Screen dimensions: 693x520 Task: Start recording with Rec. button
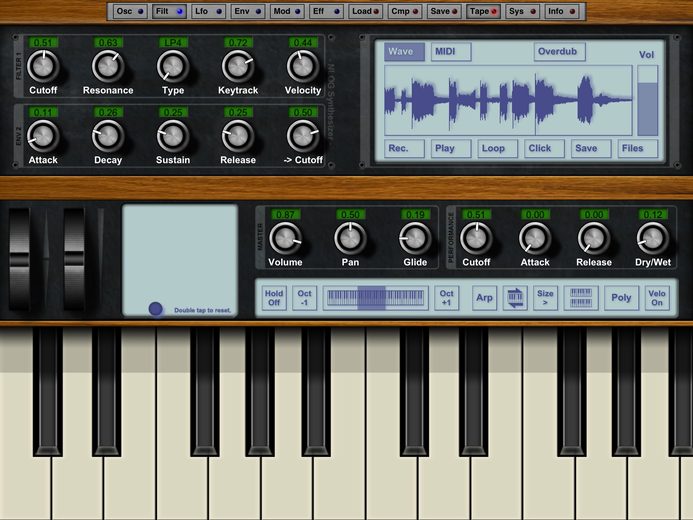pos(404,148)
